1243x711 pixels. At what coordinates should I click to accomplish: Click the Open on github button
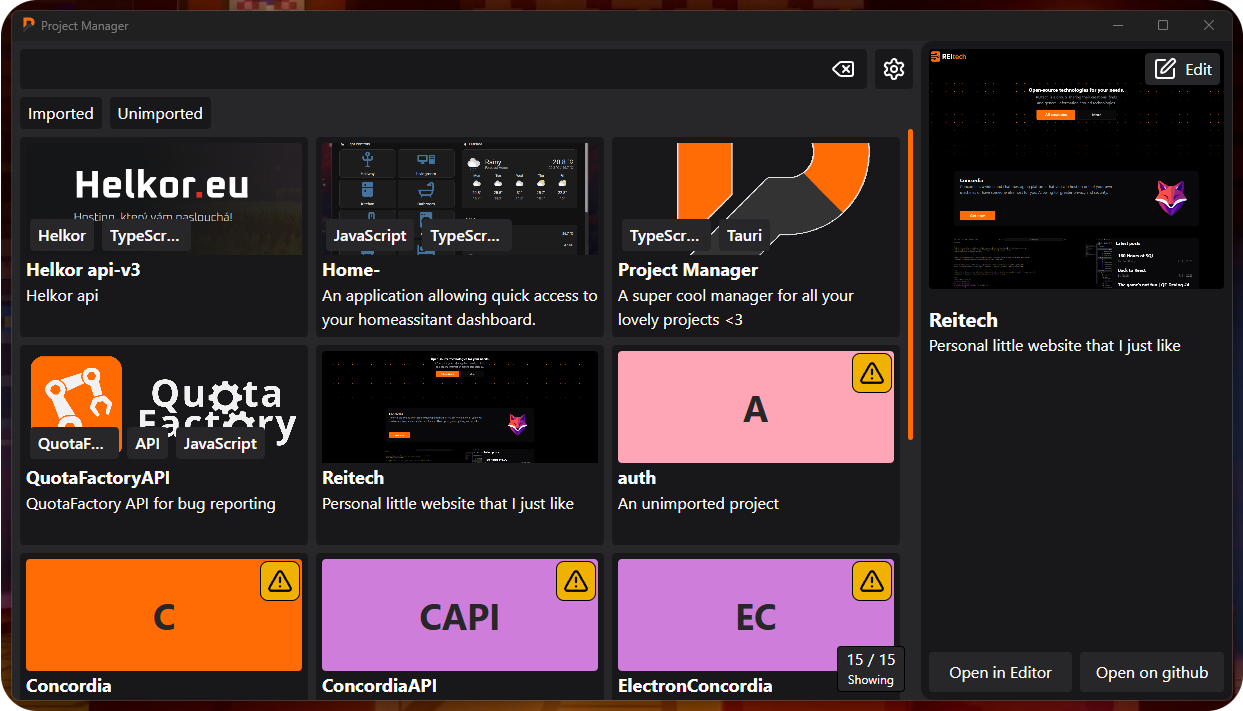1151,672
